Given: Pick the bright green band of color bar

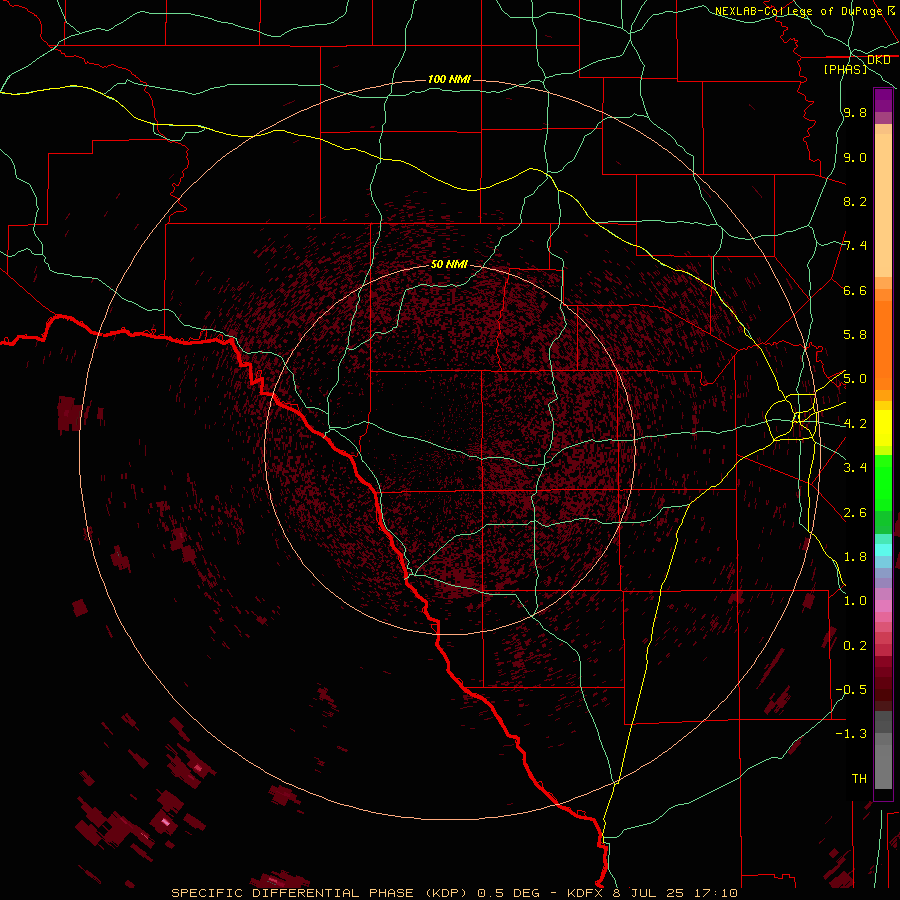Looking at the screenshot, I should point(883,483).
